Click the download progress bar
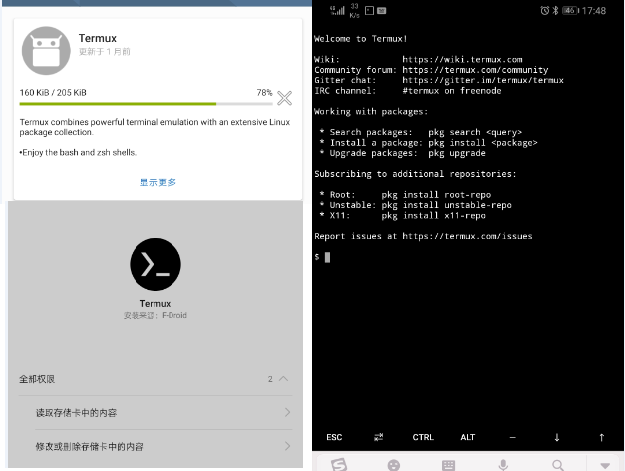The width and height of the screenshot is (625, 471). click(146, 104)
